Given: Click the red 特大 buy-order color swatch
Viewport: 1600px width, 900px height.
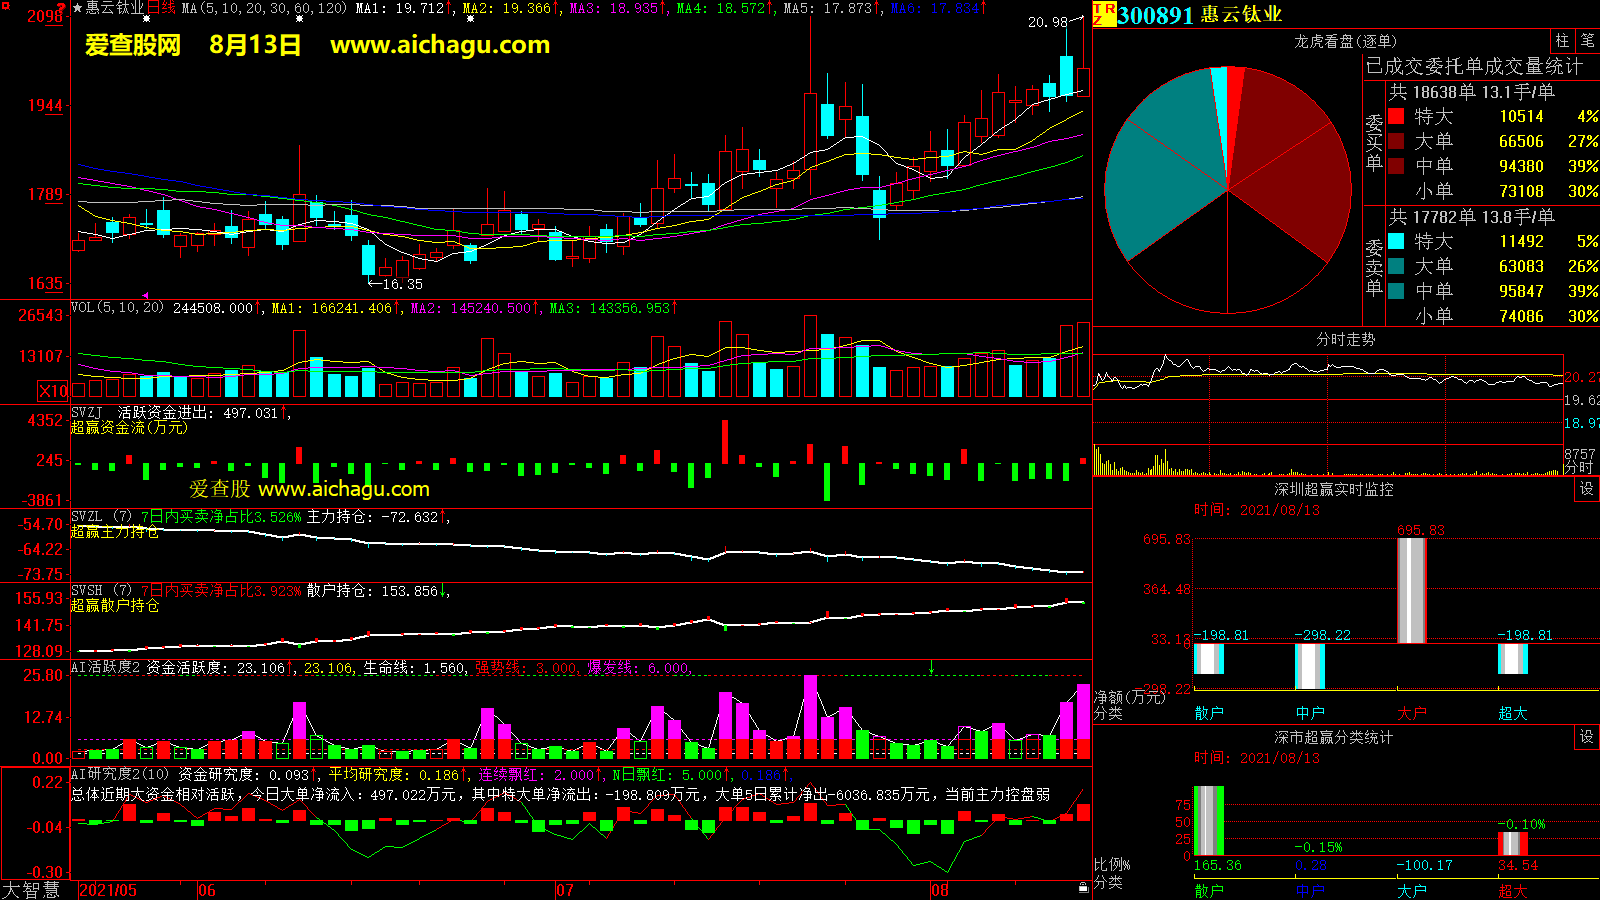Looking at the screenshot, I should coord(1396,116).
